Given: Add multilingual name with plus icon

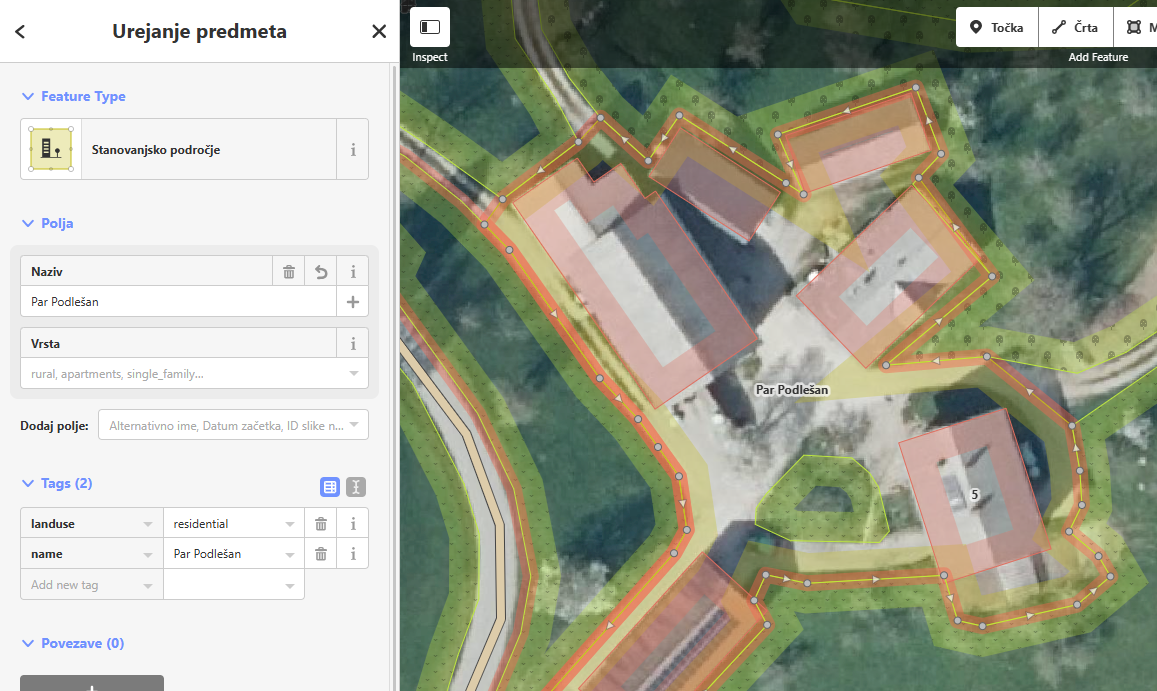Looking at the screenshot, I should click(x=352, y=302).
